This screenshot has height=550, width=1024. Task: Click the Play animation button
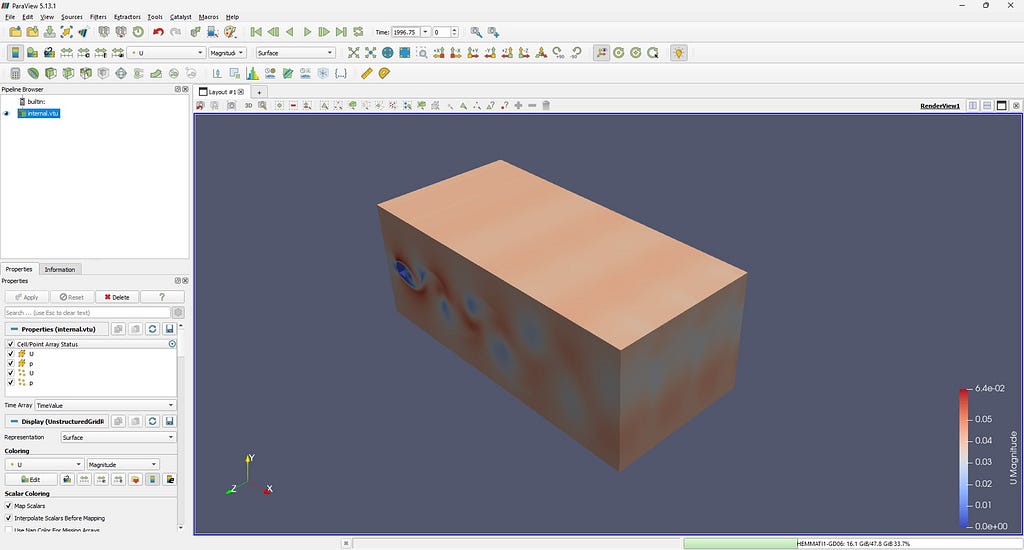click(307, 32)
